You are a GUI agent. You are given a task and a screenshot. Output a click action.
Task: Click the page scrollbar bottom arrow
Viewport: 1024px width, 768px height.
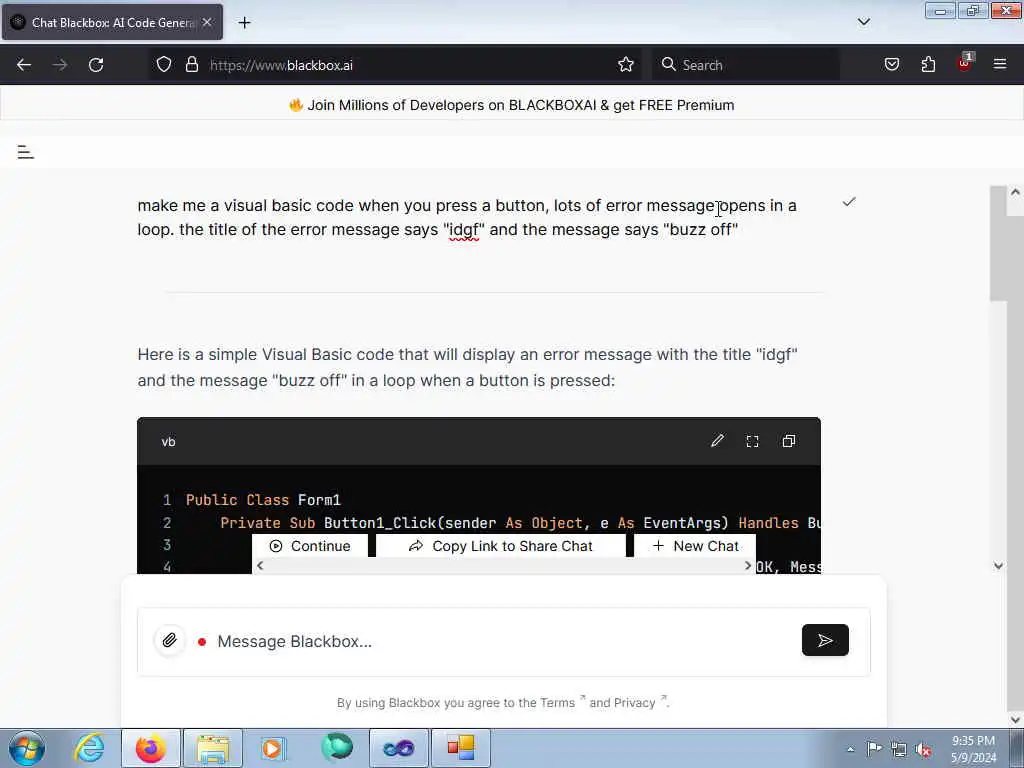click(x=1014, y=720)
